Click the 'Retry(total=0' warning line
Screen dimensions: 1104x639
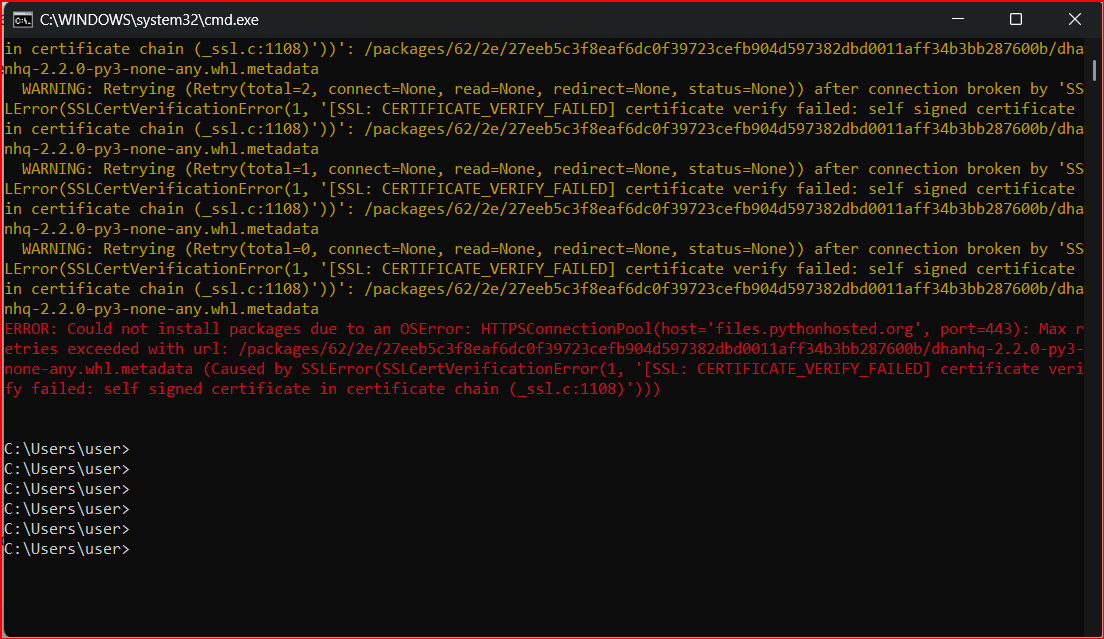544,248
